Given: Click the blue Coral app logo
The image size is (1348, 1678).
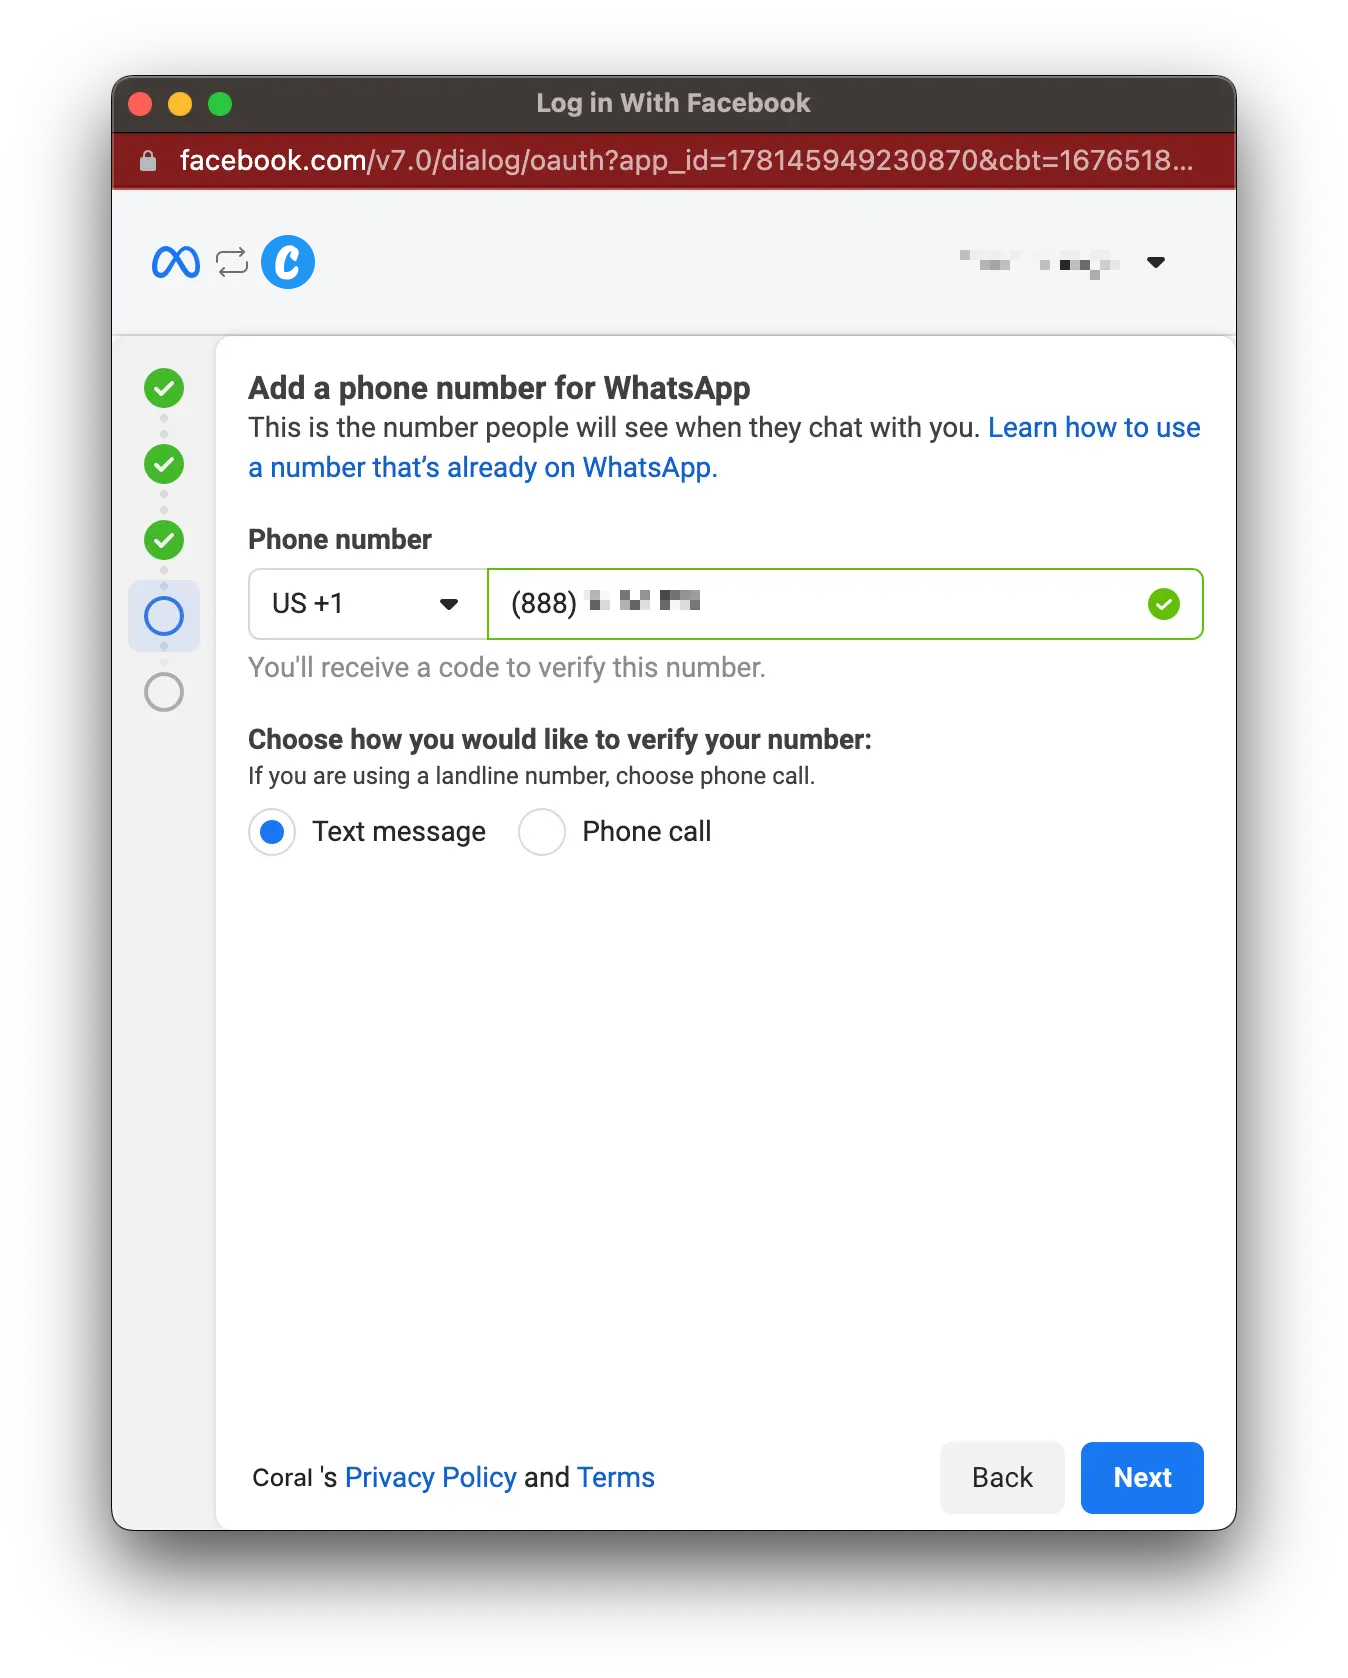Looking at the screenshot, I should click(x=288, y=262).
